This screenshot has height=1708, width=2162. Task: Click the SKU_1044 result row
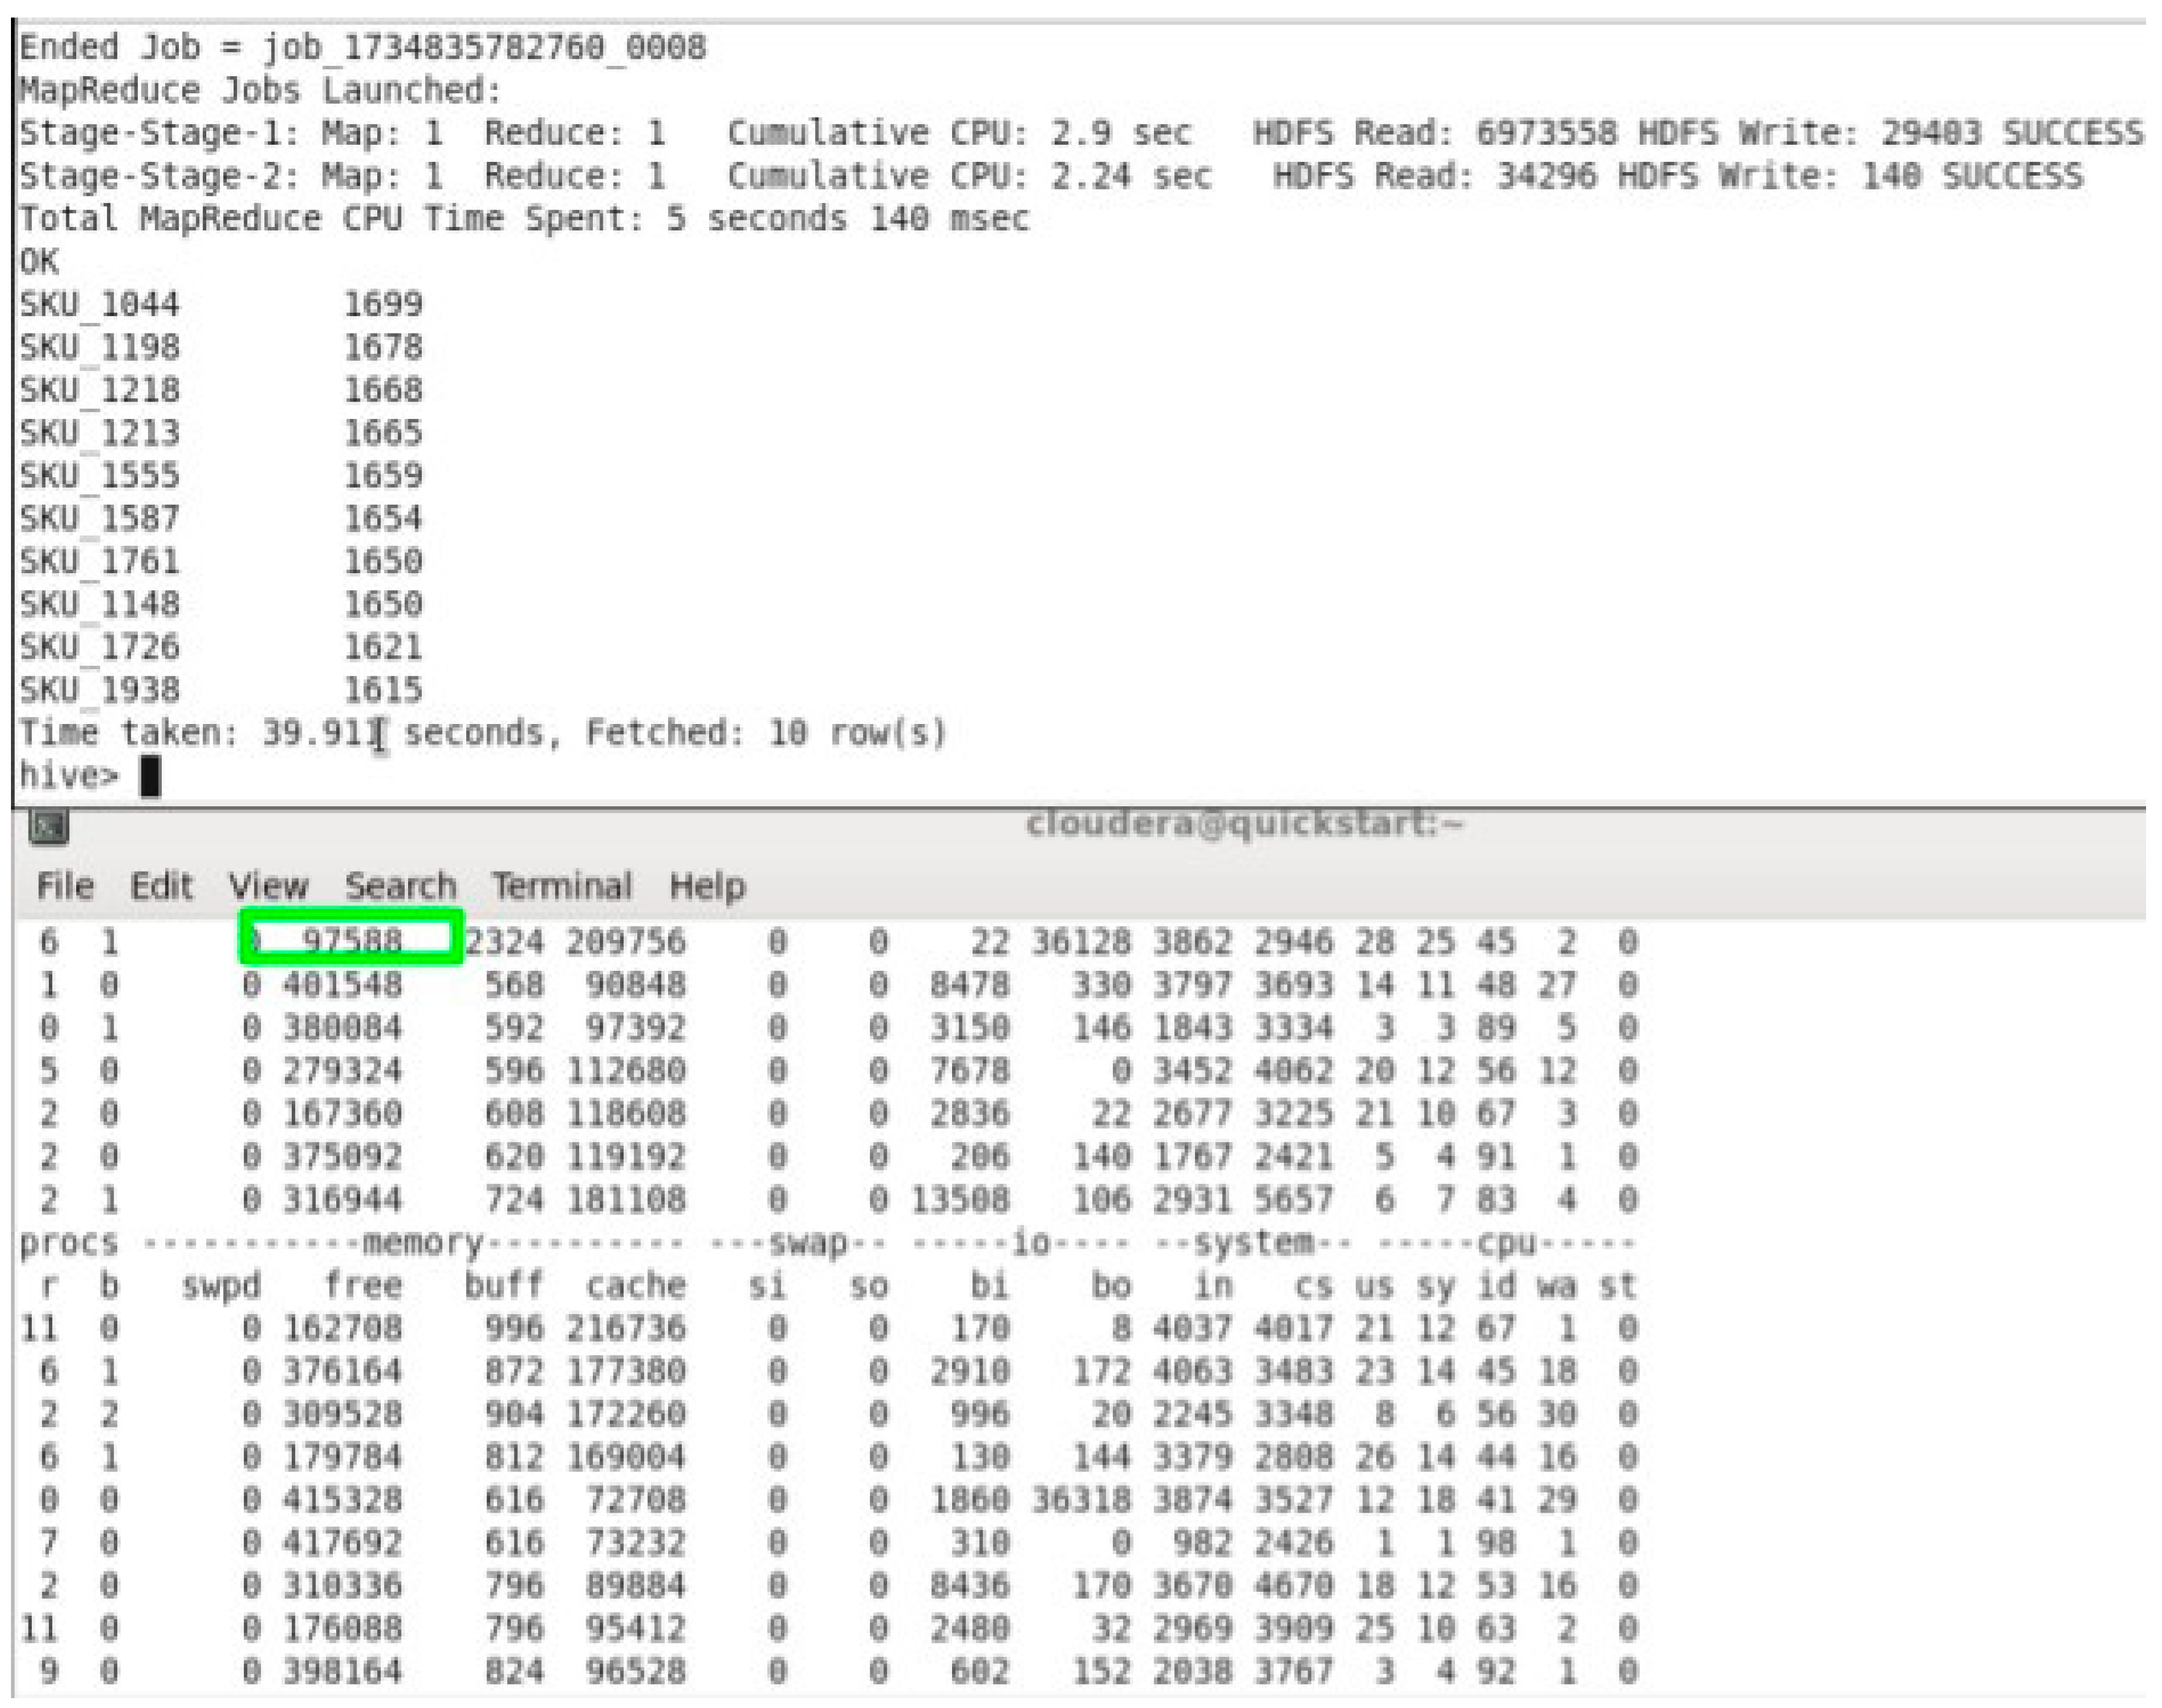(x=220, y=304)
